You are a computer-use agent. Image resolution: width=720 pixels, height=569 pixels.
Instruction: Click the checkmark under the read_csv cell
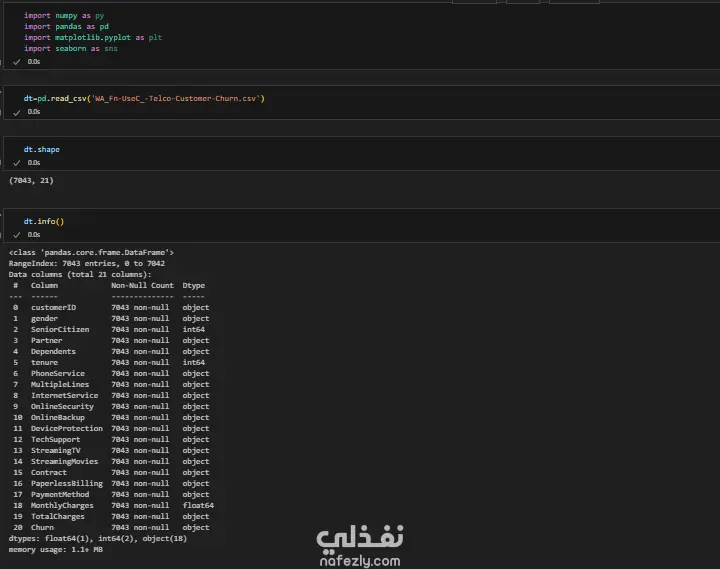click(x=17, y=112)
